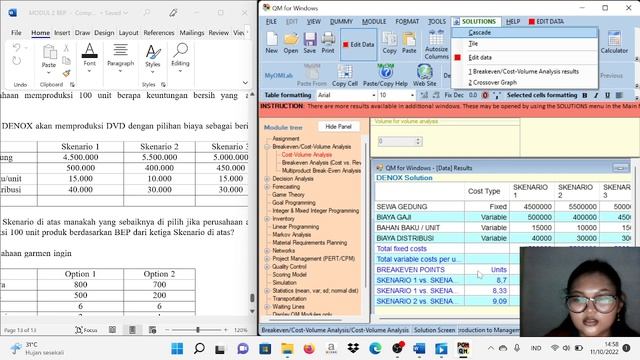This screenshot has height=360, width=640.
Task: Adjust the Word zoom slider handle
Action: [x=198, y=330]
